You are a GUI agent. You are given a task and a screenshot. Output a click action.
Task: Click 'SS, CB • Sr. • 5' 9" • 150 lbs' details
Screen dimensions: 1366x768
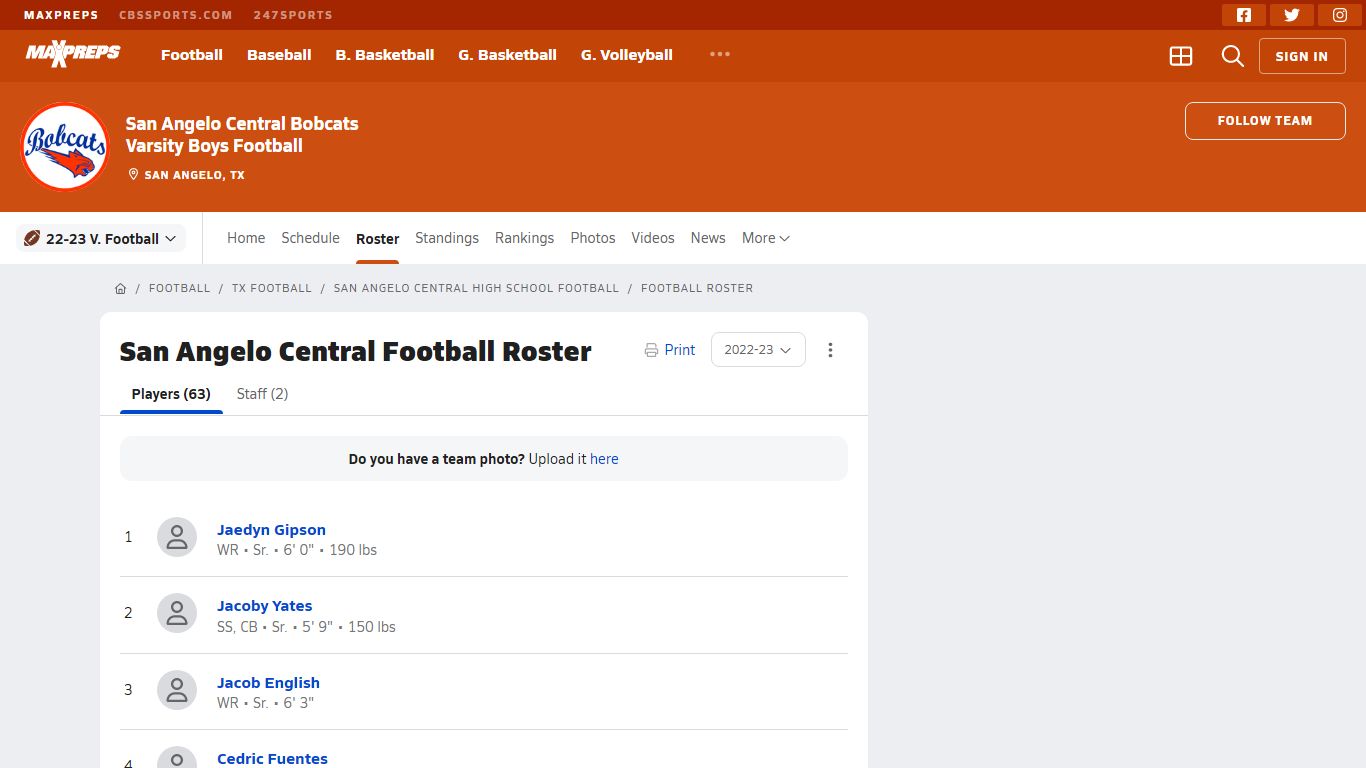click(x=306, y=627)
